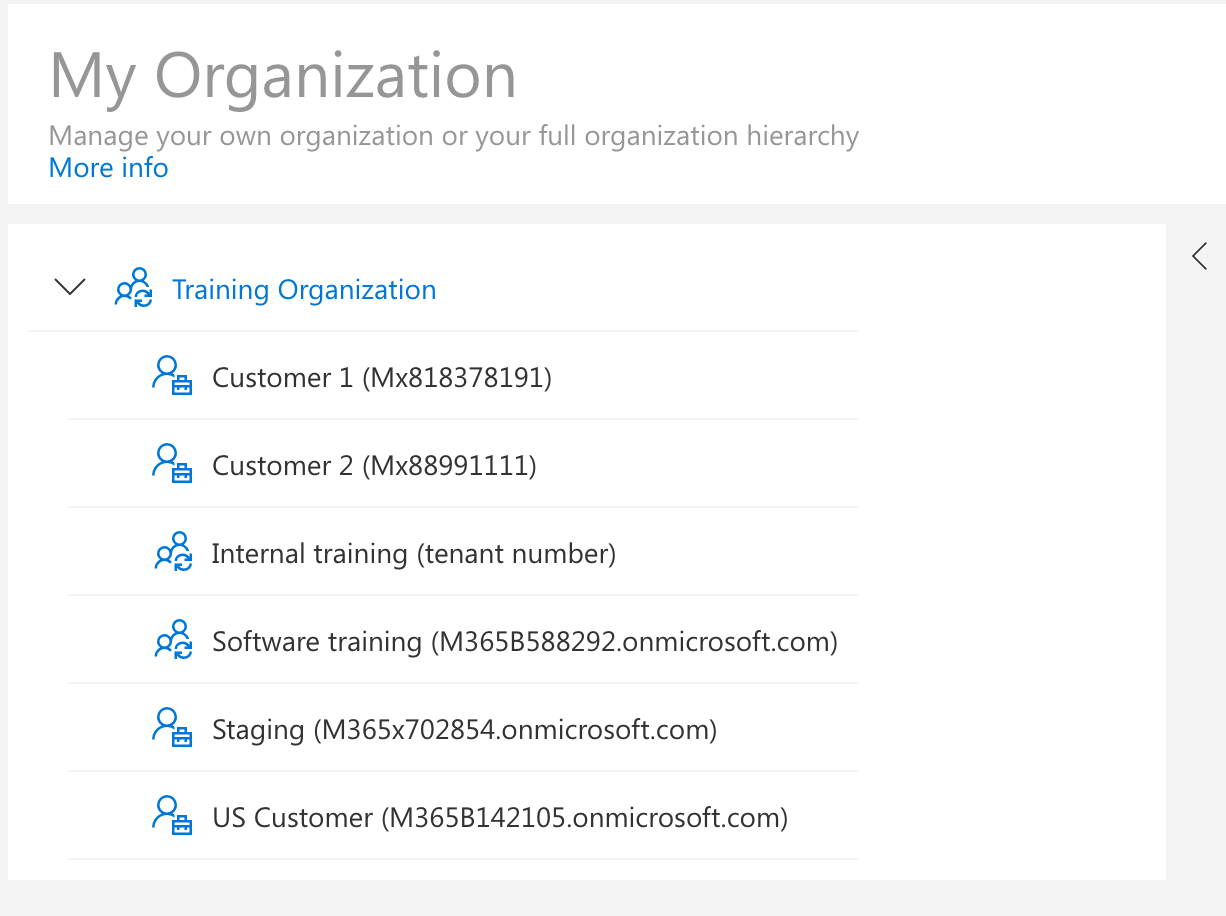The width and height of the screenshot is (1226, 916).
Task: Collapse the Training Organization tree node
Action: coord(70,288)
